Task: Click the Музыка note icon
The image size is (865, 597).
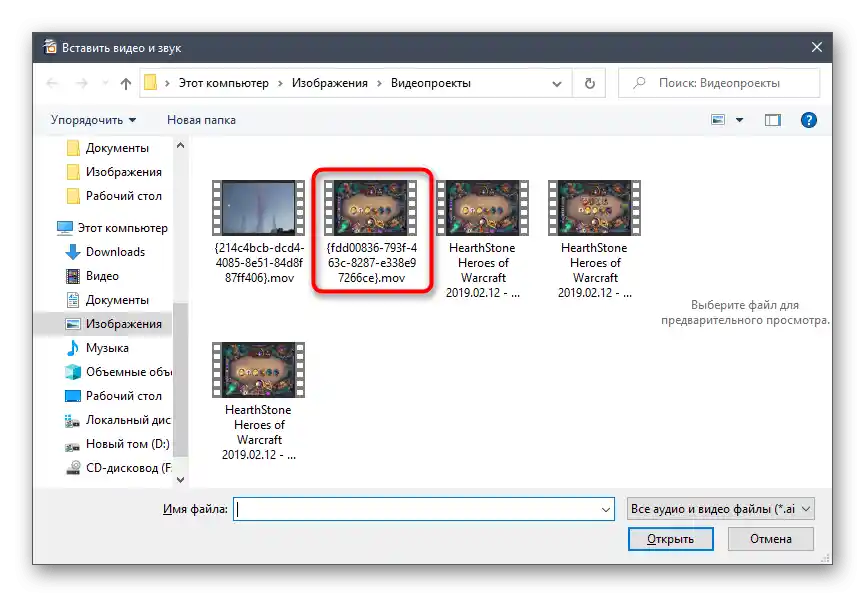Action: (73, 348)
